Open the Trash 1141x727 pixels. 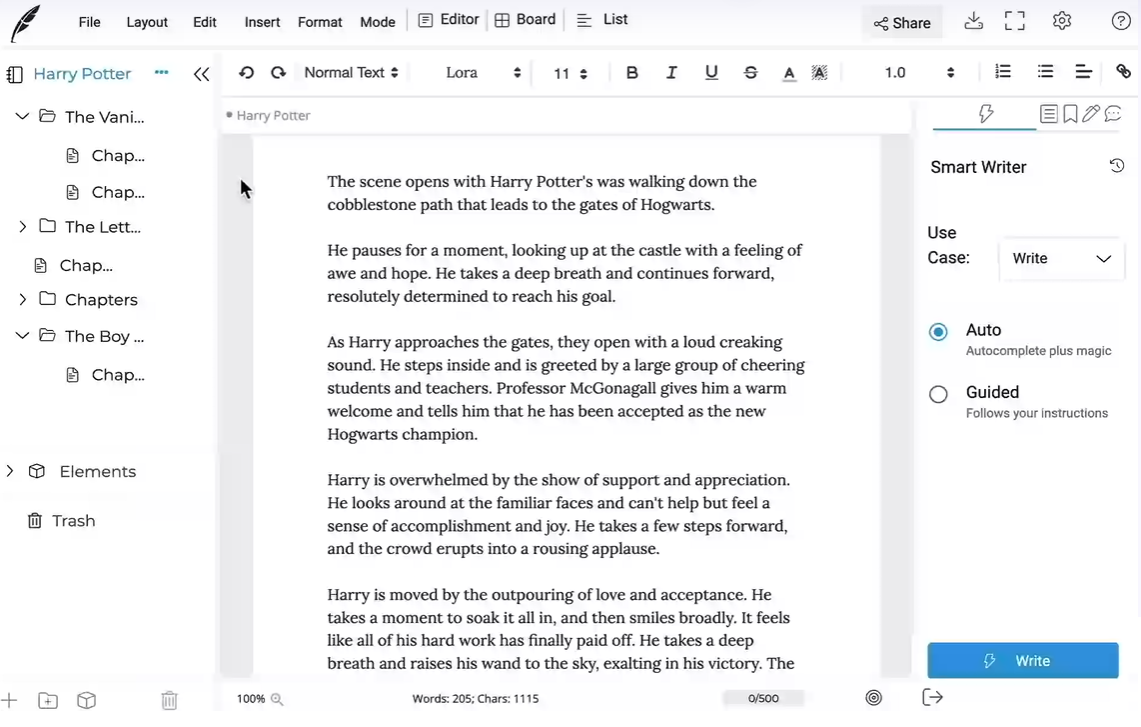(62, 521)
